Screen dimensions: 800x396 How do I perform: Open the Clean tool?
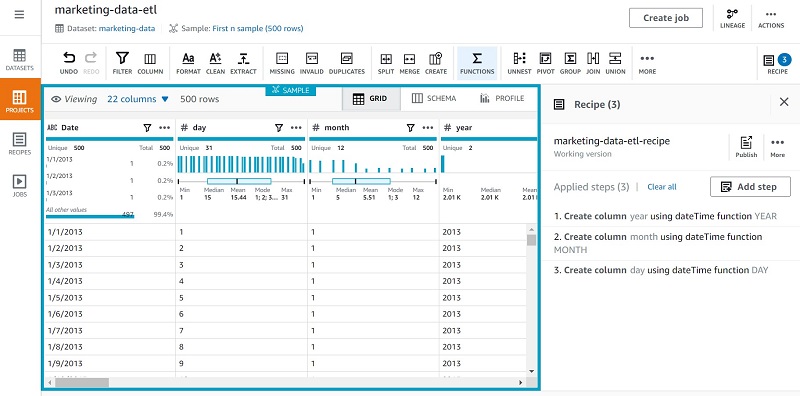(x=215, y=63)
